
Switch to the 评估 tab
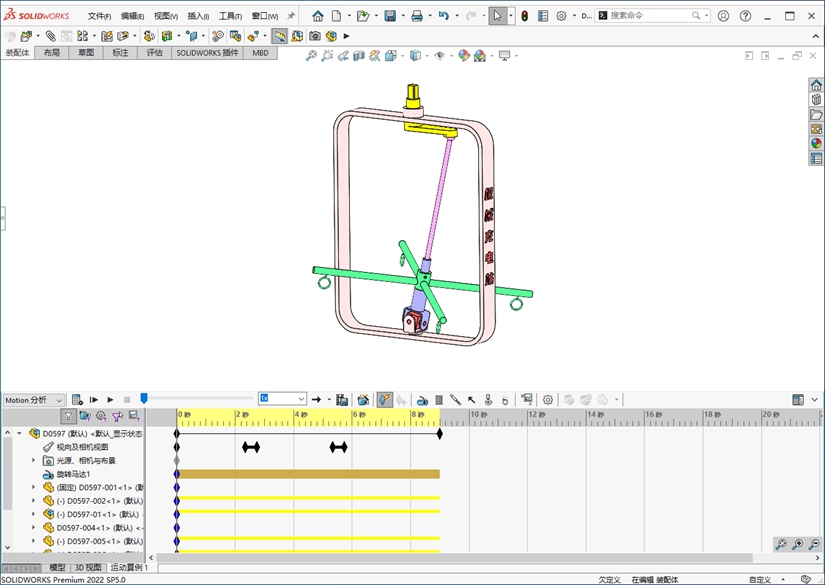[x=154, y=53]
